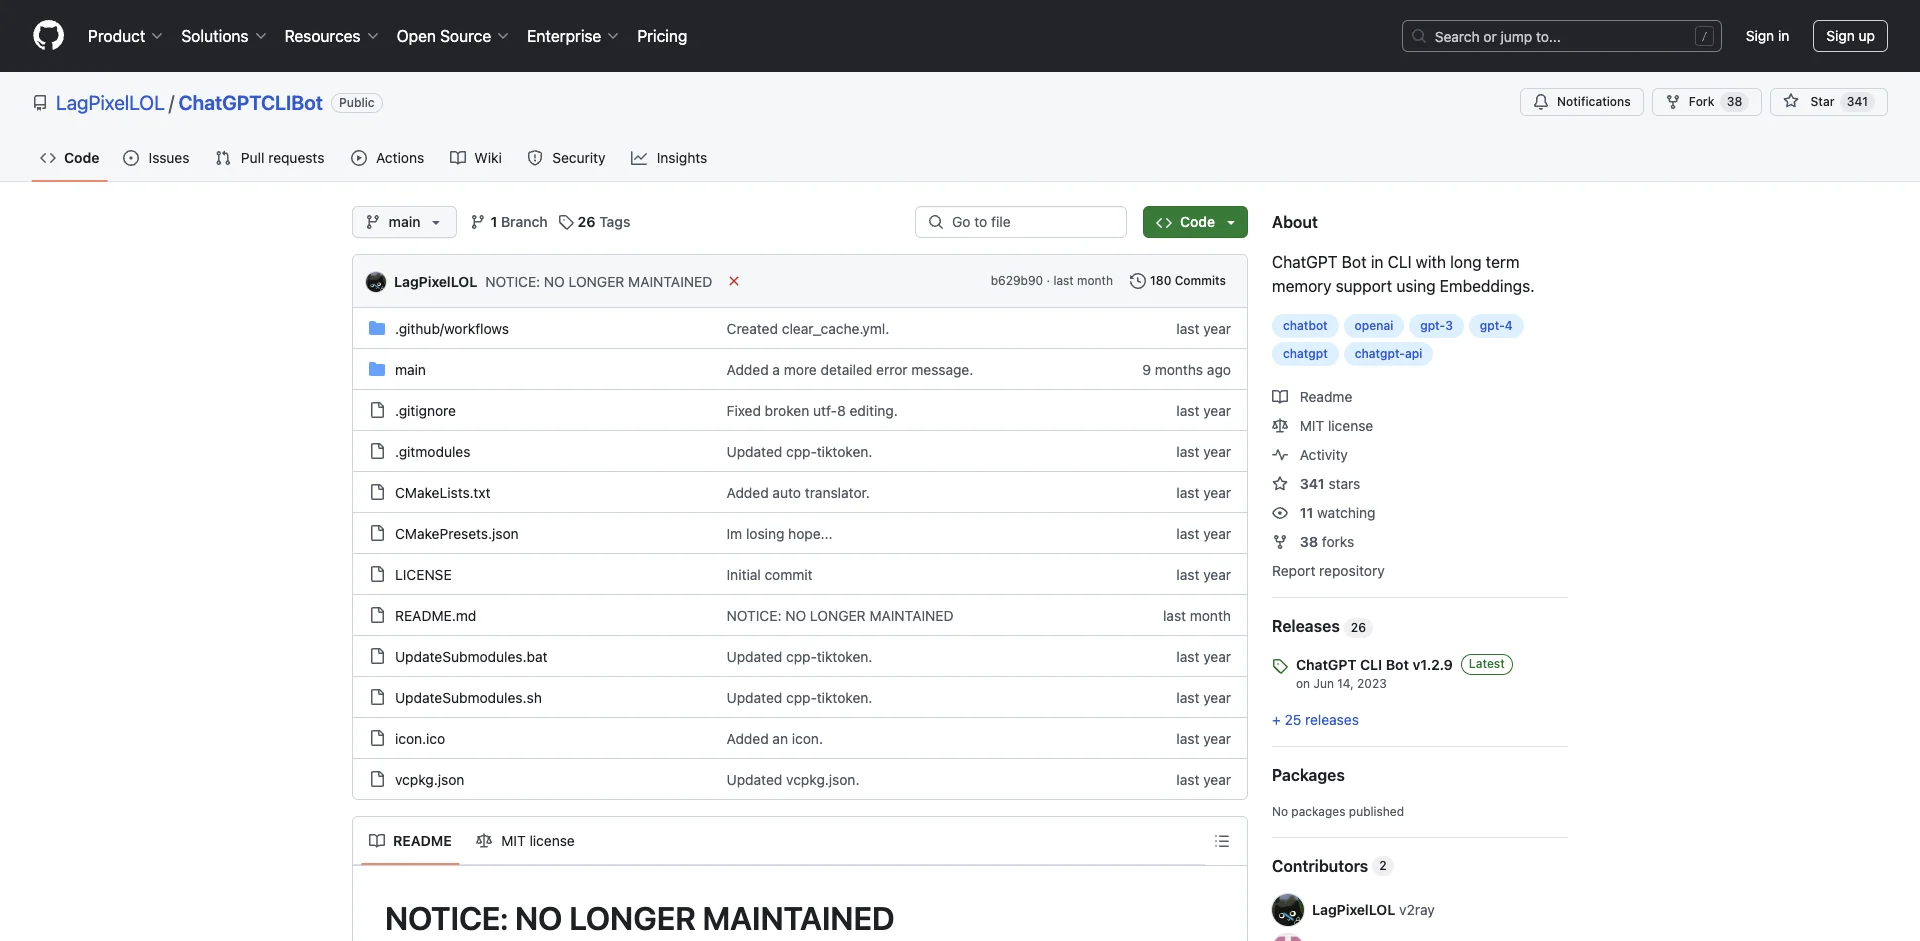Open the UpdateSubmodules.sh file

click(468, 698)
